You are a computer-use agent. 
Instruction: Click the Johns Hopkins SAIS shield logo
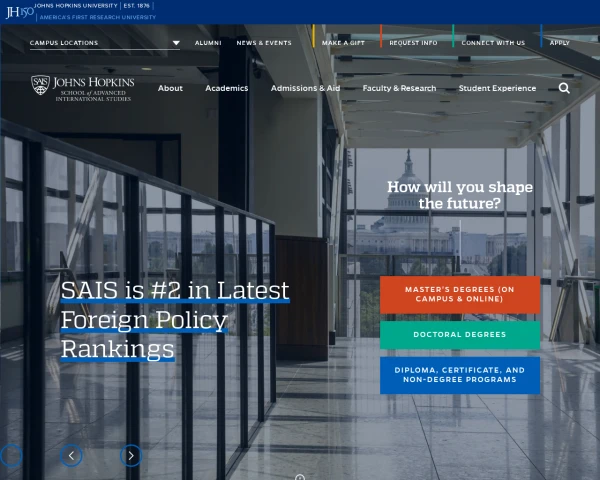point(83,88)
